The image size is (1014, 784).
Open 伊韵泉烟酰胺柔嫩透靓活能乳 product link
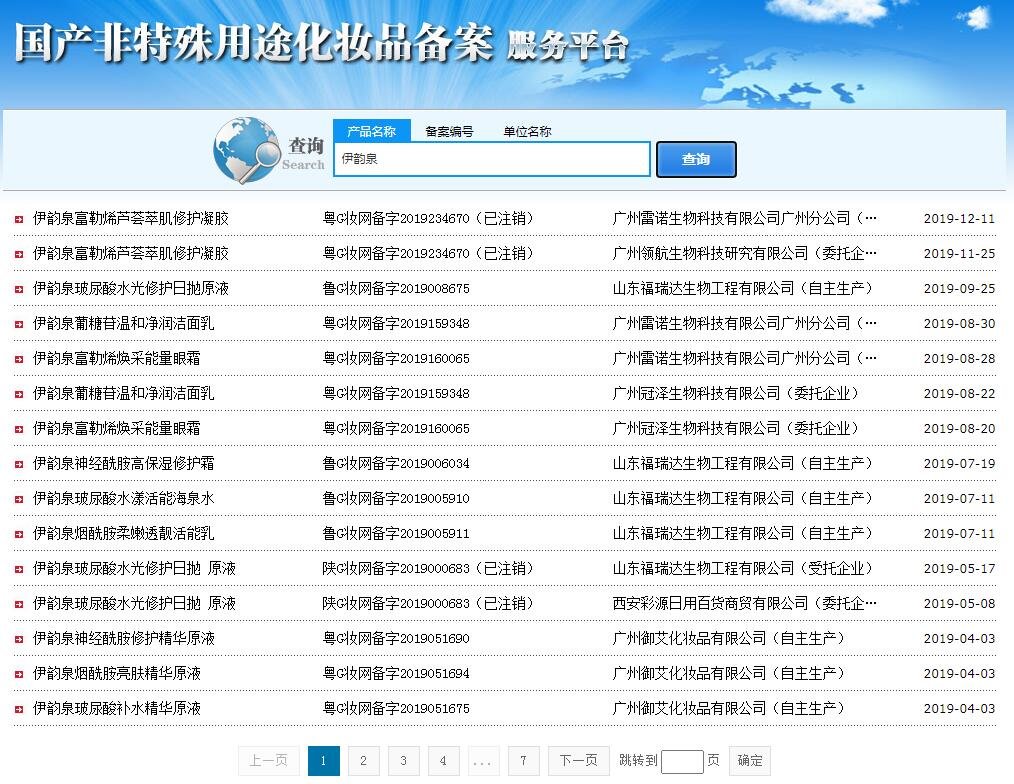pyautogui.click(x=123, y=533)
